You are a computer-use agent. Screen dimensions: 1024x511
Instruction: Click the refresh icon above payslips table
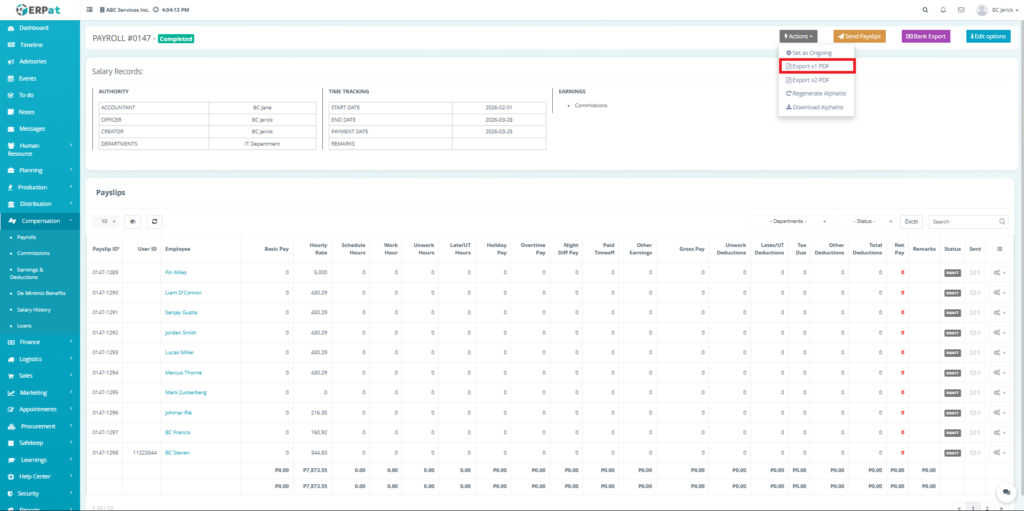(154, 221)
